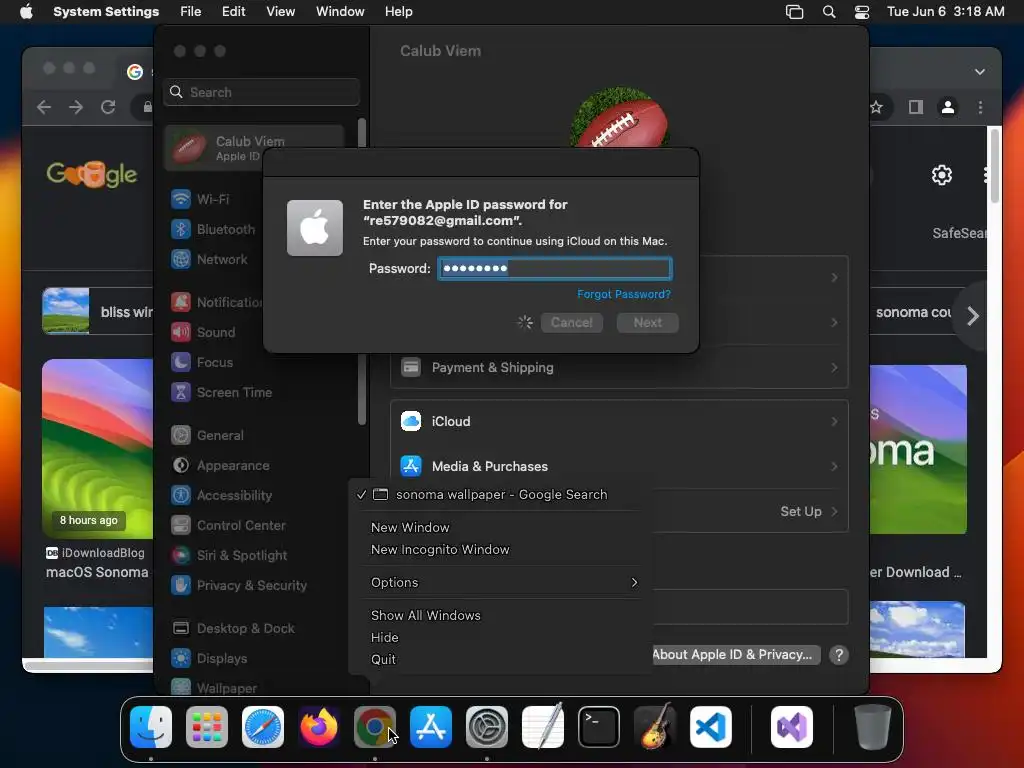Open Spotlight search in the menu bar
This screenshot has height=768, width=1024.
point(829,12)
